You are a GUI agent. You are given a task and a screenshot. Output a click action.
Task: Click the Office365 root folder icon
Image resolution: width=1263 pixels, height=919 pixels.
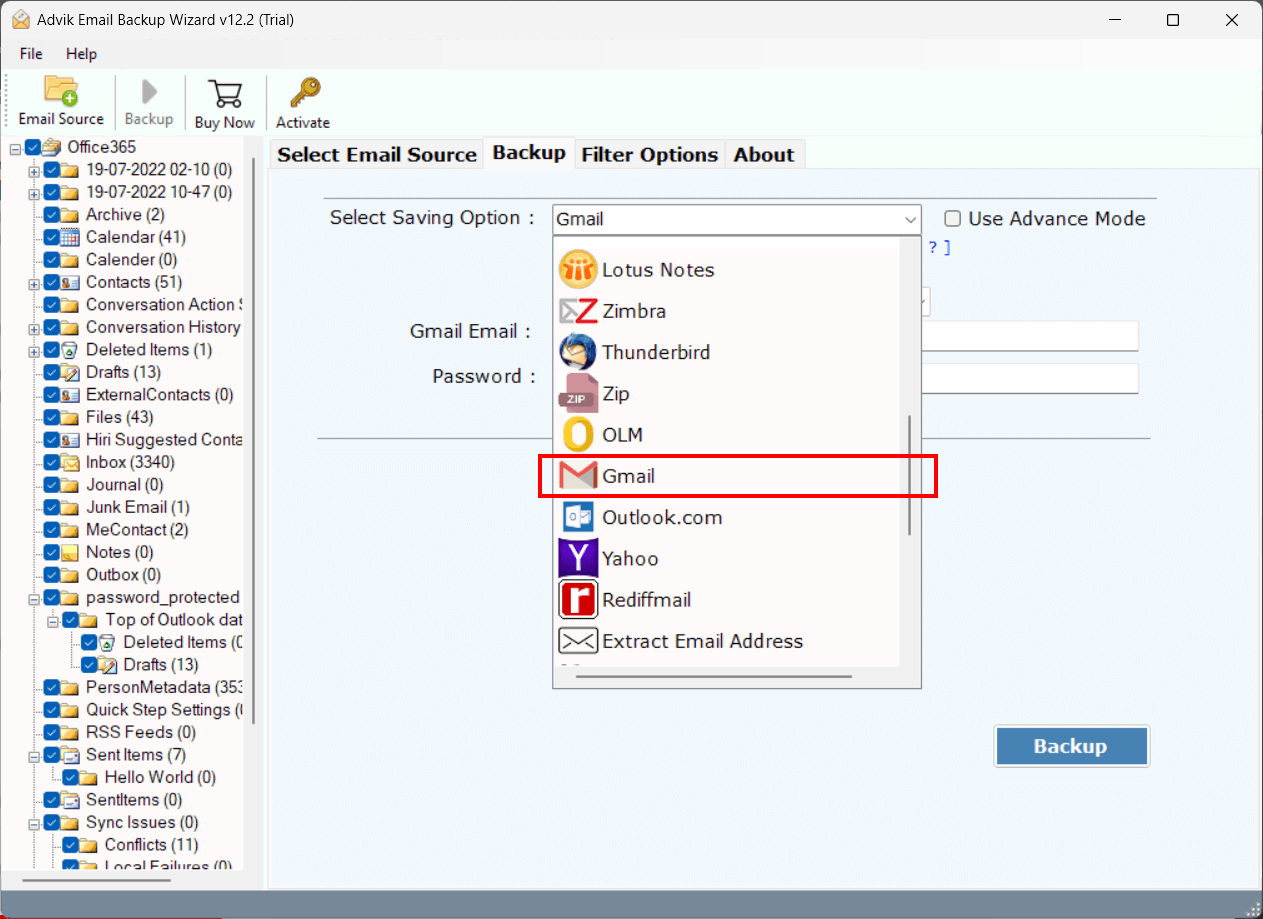[x=51, y=147]
